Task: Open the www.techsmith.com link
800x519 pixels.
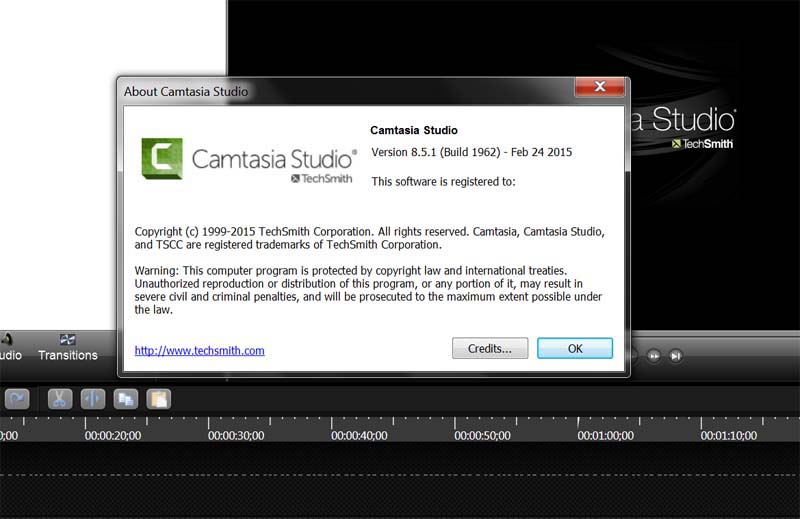Action: (199, 351)
